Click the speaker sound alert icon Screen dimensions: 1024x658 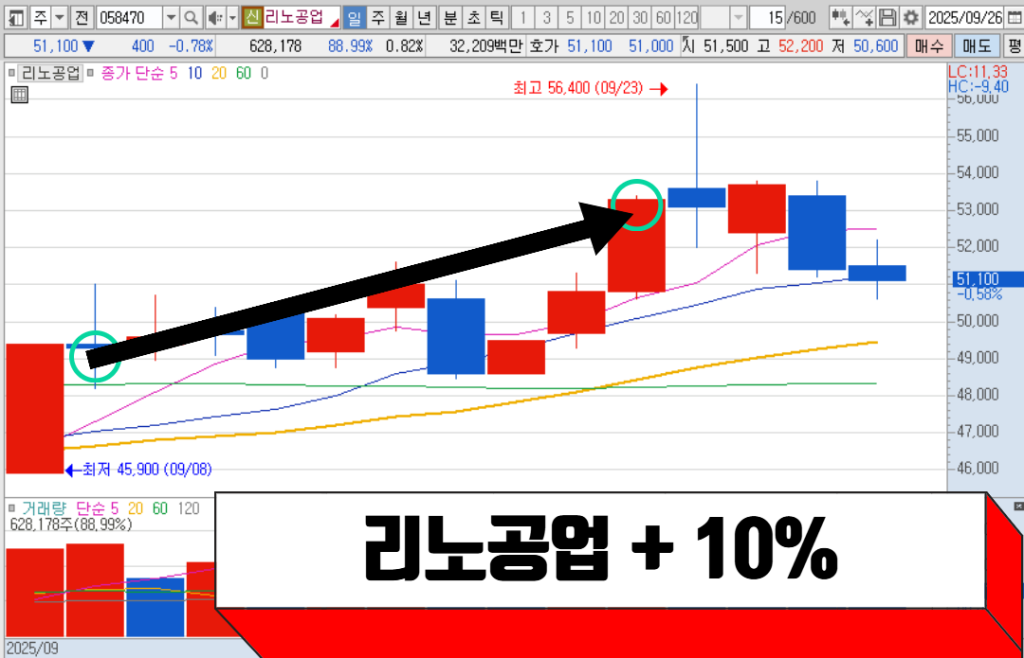(x=214, y=18)
